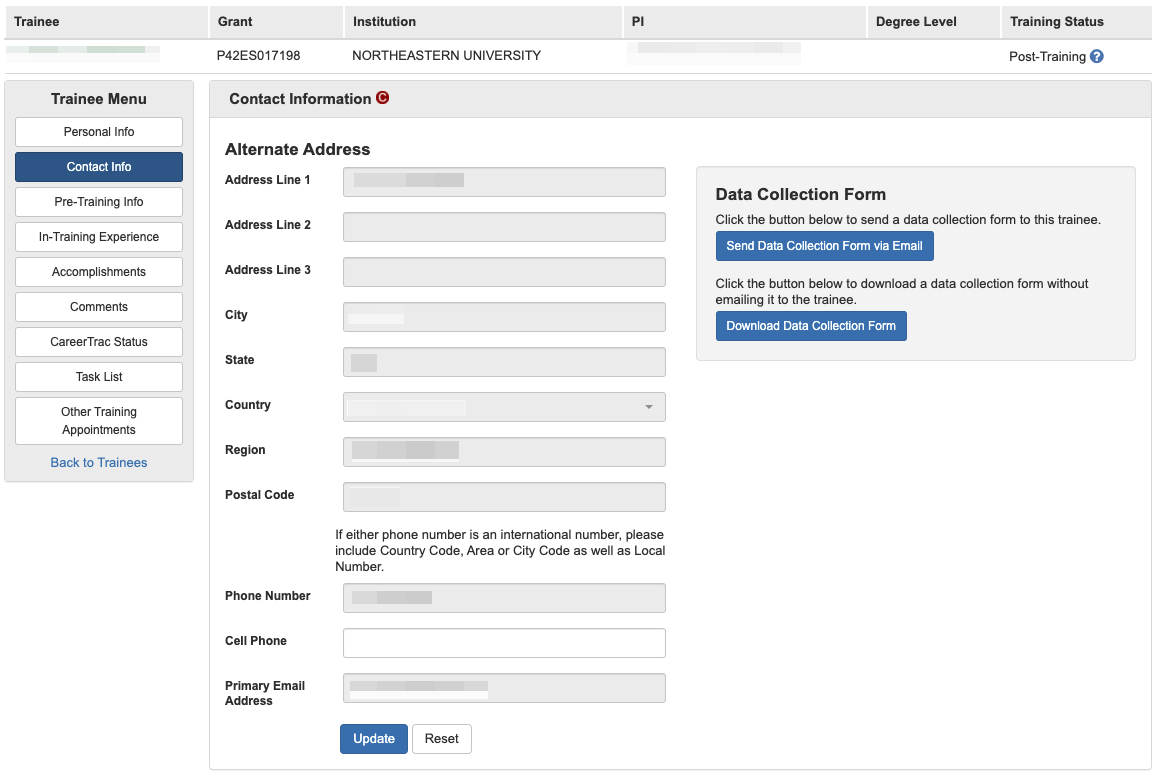1158x778 pixels.
Task: Go to Pre-Training Info section
Action: [99, 202]
